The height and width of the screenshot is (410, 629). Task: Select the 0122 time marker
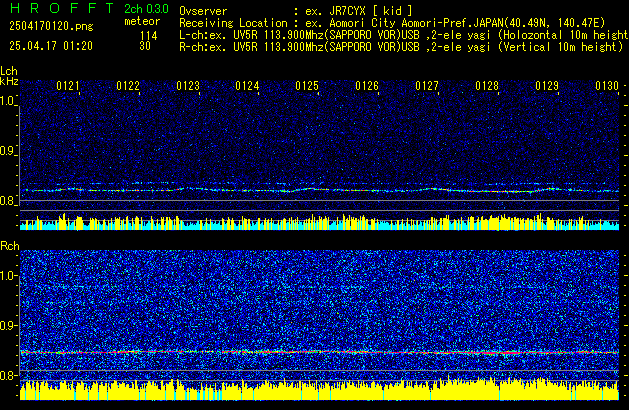click(128, 86)
